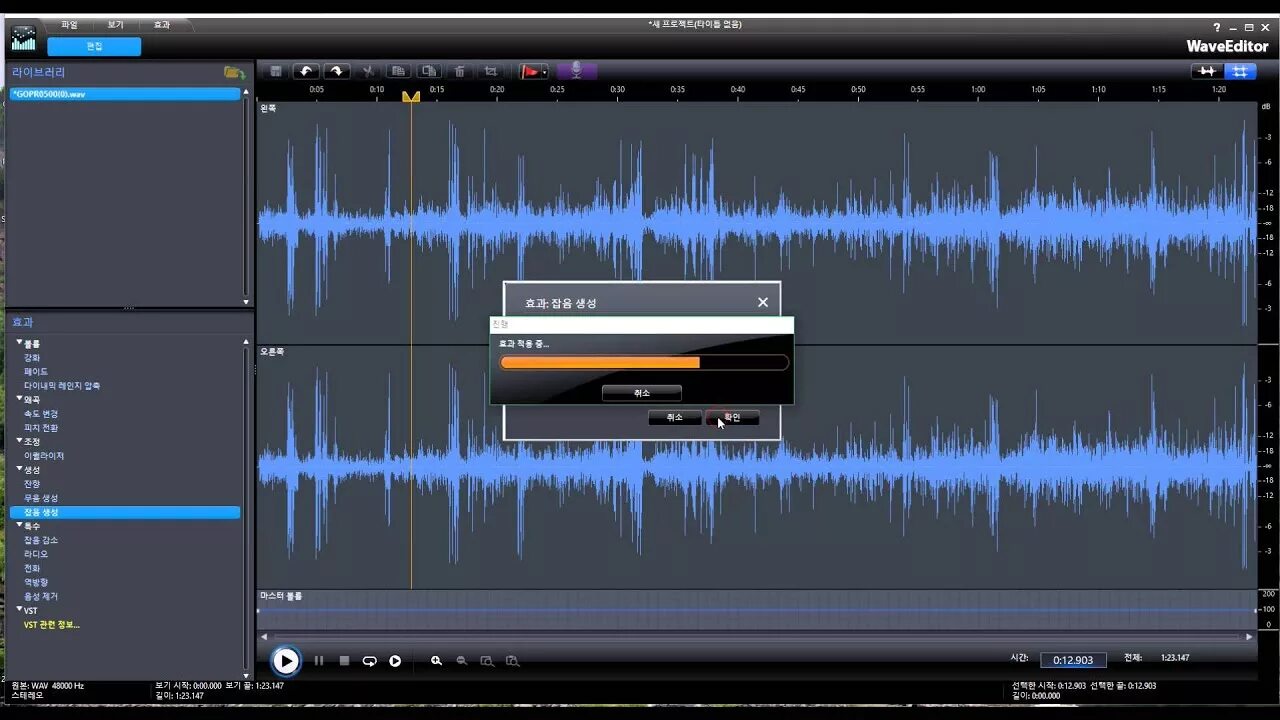The width and height of the screenshot is (1280, 720).
Task: Select the 잡음 감소 effect
Action: click(41, 540)
